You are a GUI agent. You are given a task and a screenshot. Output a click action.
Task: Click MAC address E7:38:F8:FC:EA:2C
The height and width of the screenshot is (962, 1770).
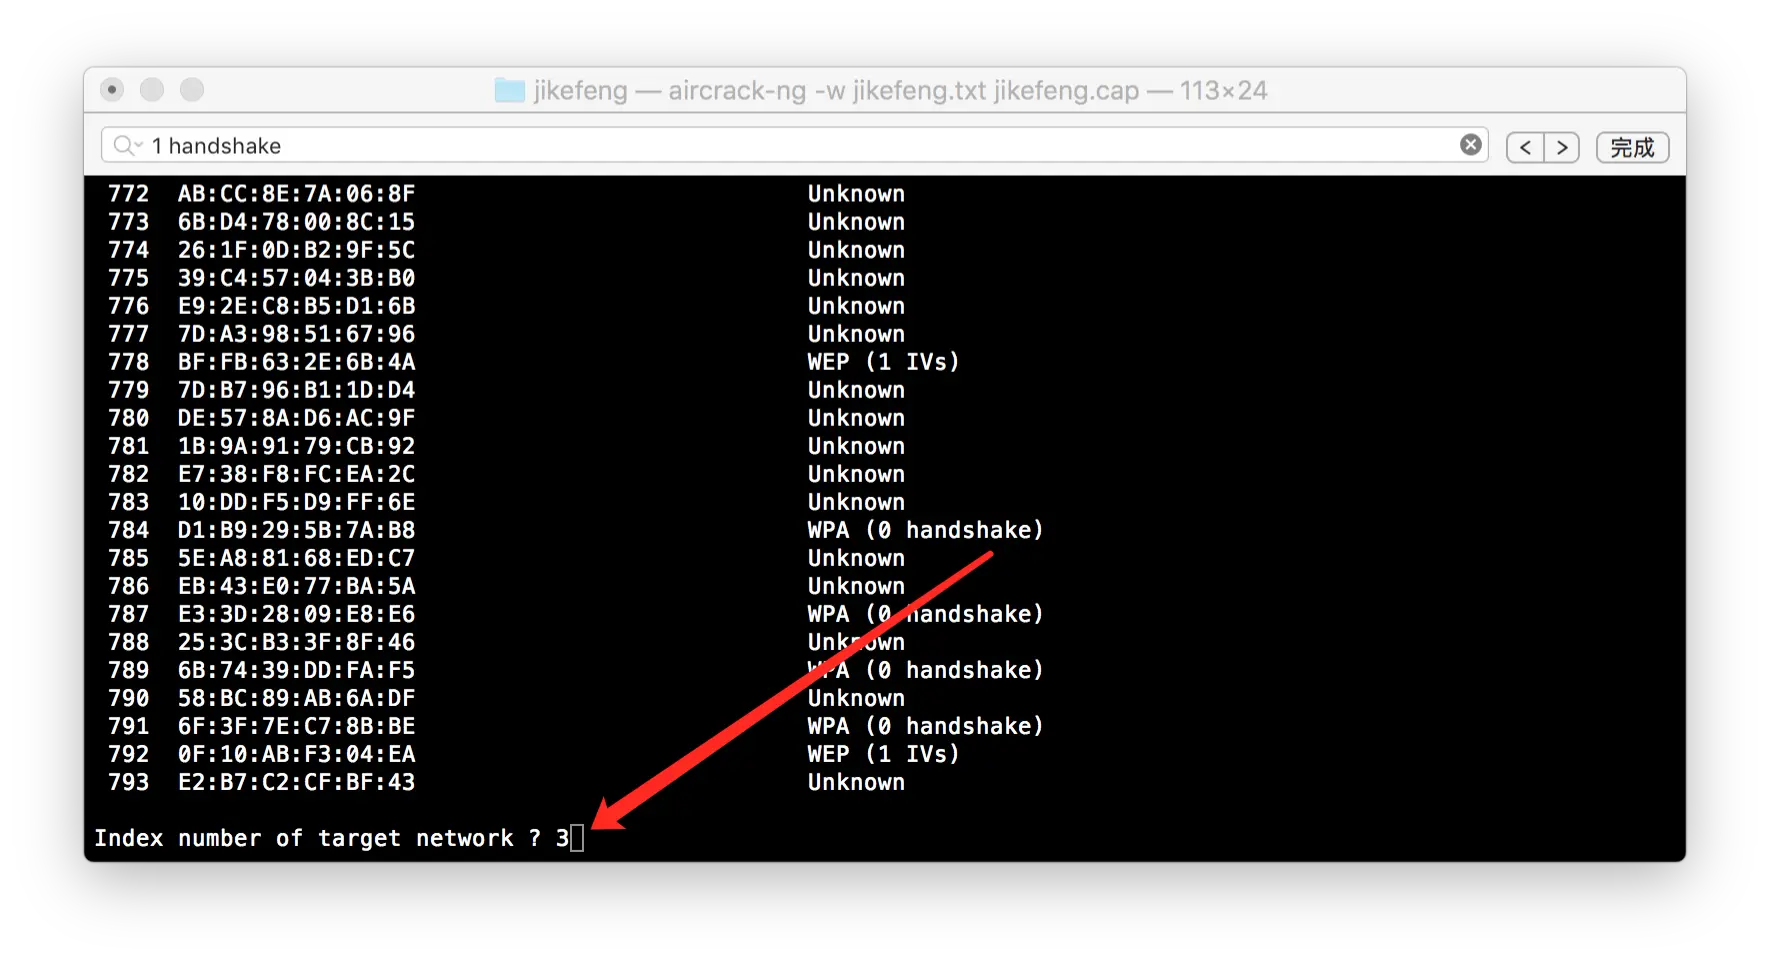(x=296, y=474)
